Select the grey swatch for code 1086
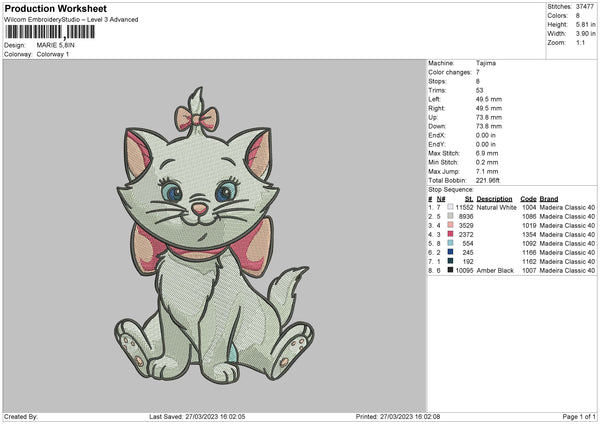The image size is (600, 424). [x=450, y=216]
